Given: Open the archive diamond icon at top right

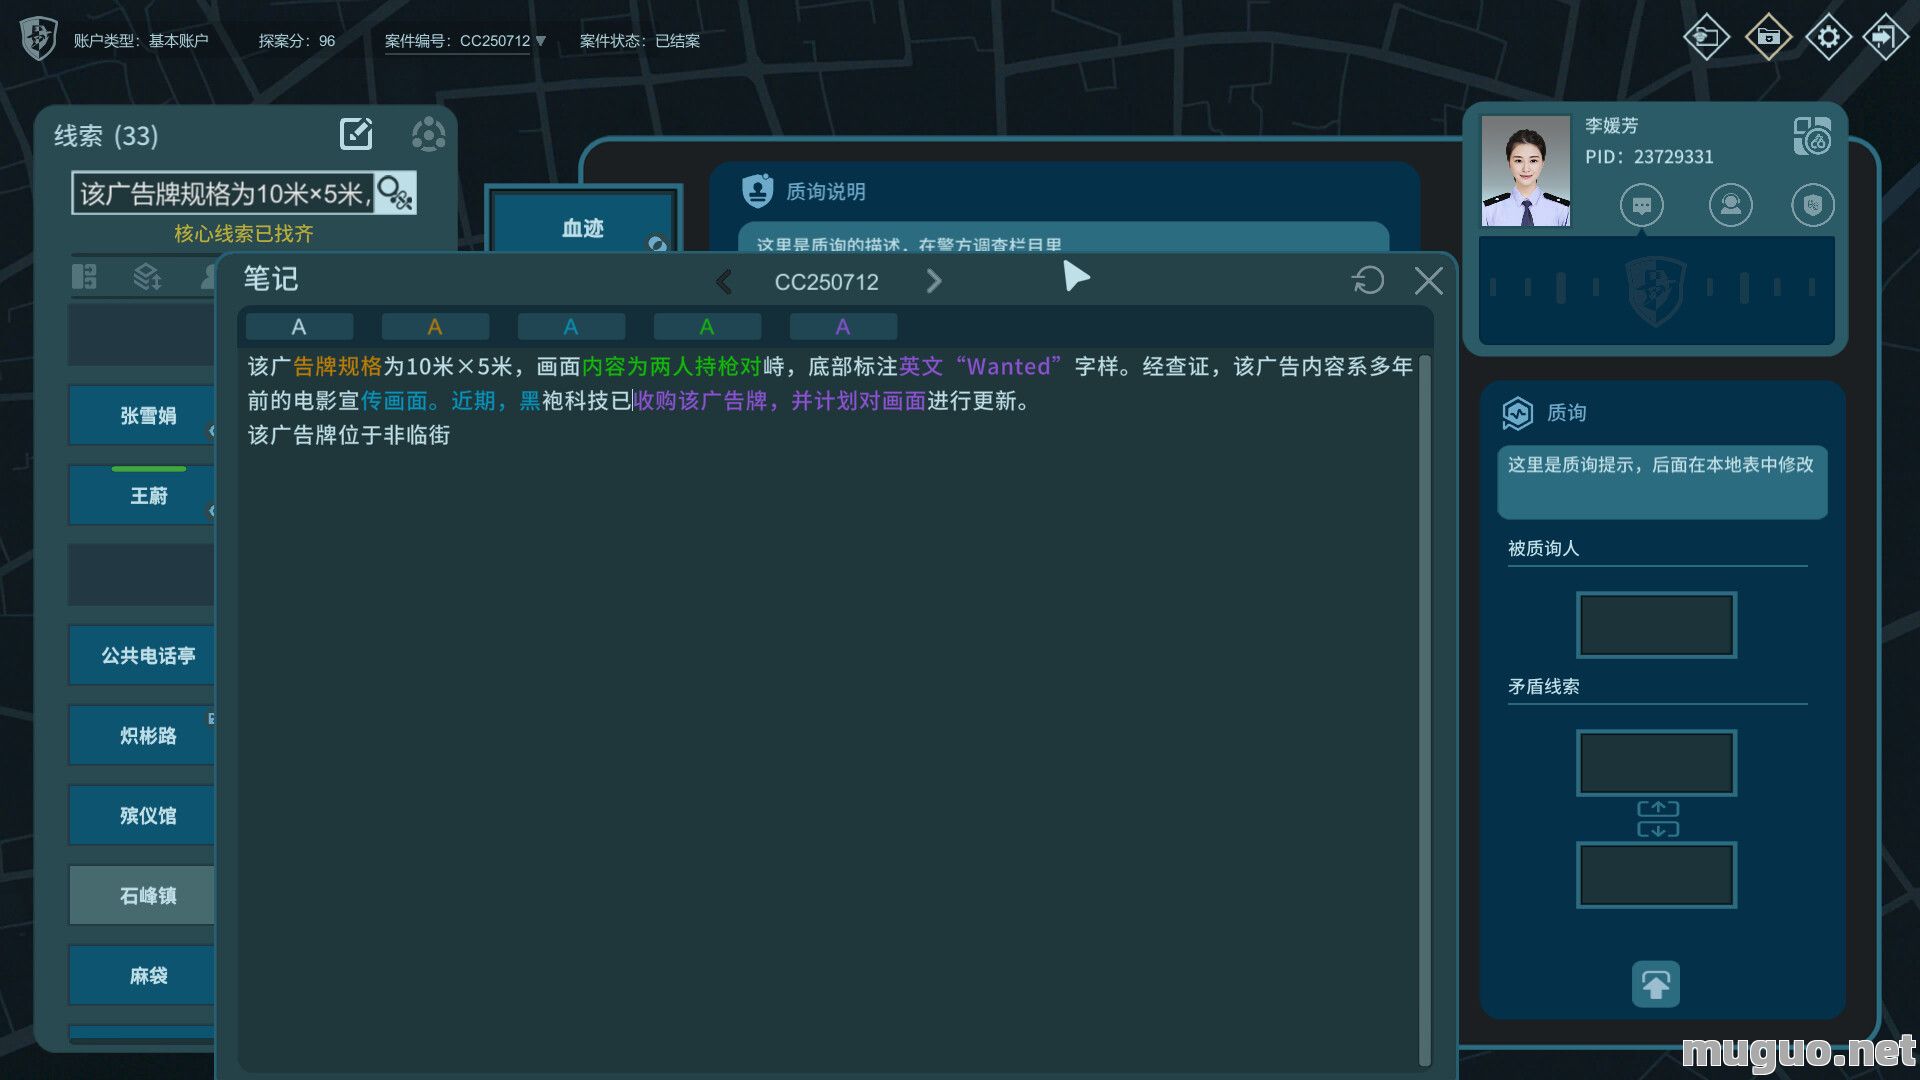Looking at the screenshot, I should pos(1768,37).
